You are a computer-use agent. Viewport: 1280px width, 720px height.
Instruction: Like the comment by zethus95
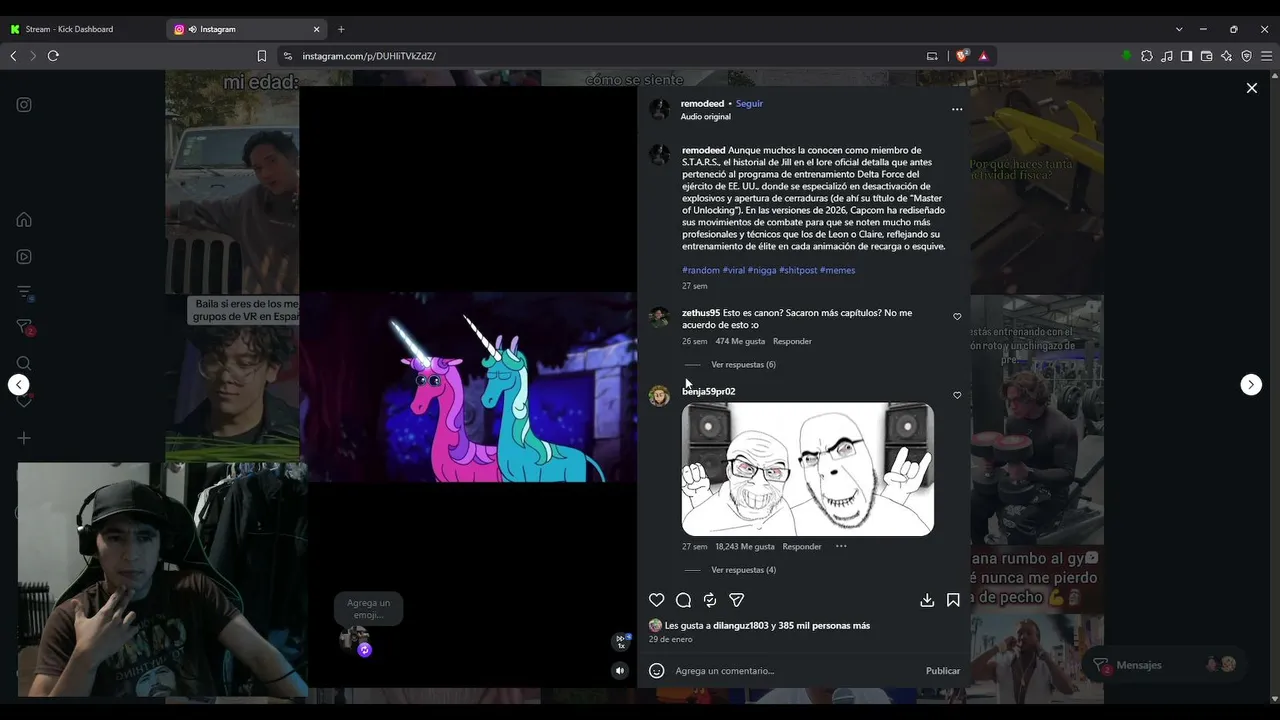click(957, 317)
